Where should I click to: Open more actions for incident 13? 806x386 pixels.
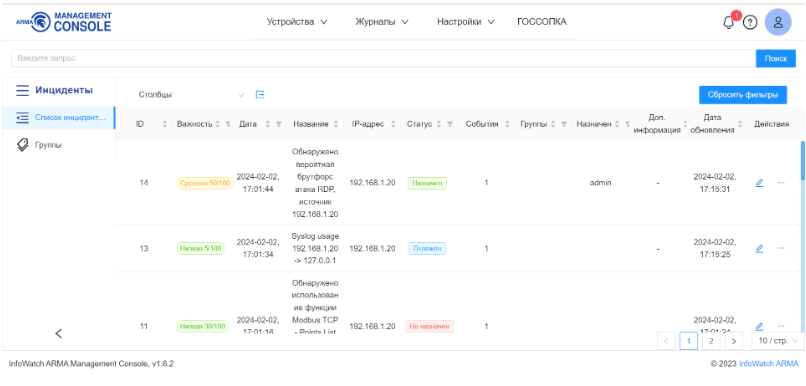coord(781,248)
